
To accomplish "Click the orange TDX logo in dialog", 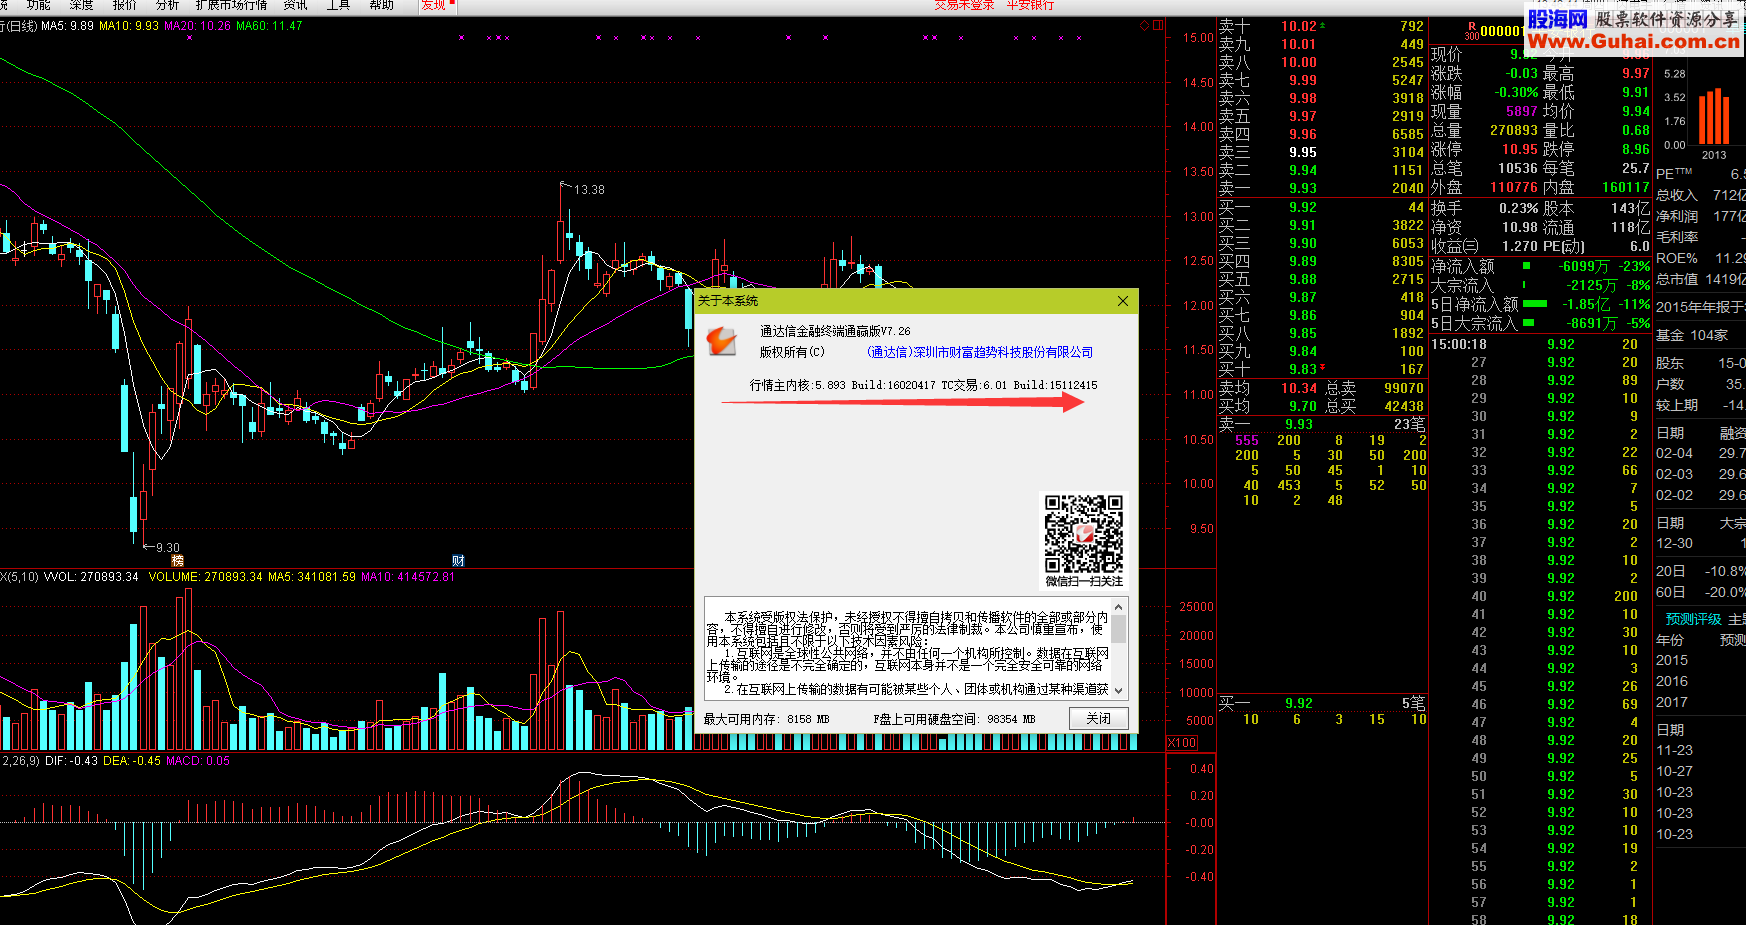I will tap(721, 342).
